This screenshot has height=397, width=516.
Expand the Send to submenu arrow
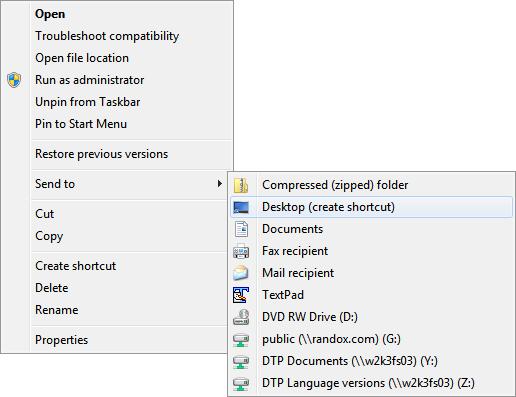[219, 184]
